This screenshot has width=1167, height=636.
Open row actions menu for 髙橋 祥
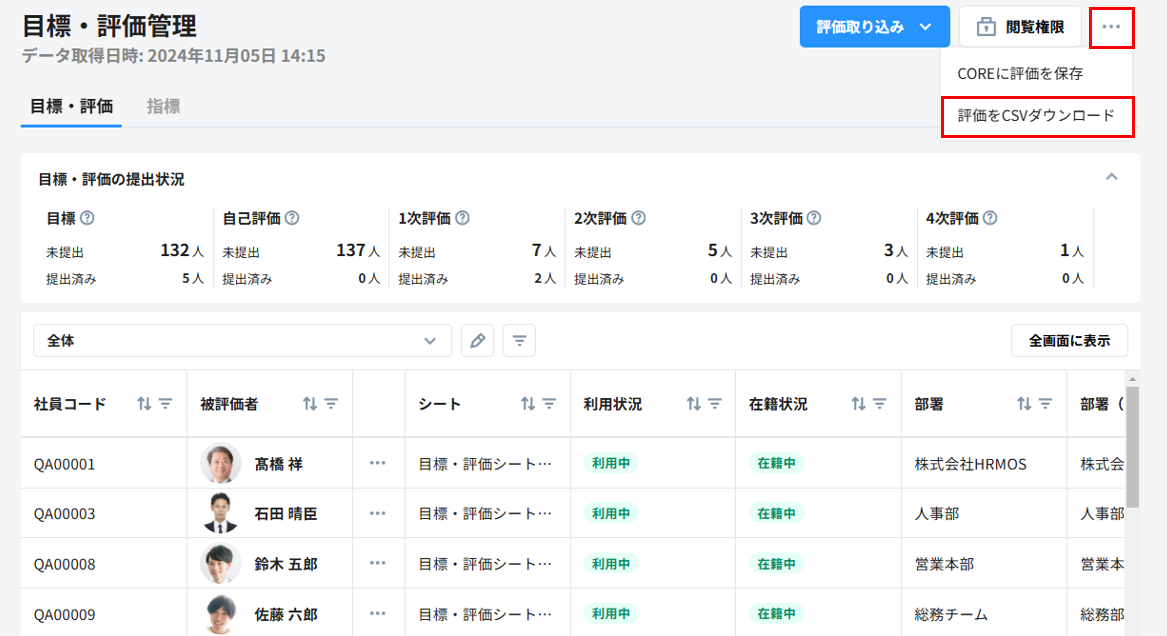click(377, 464)
